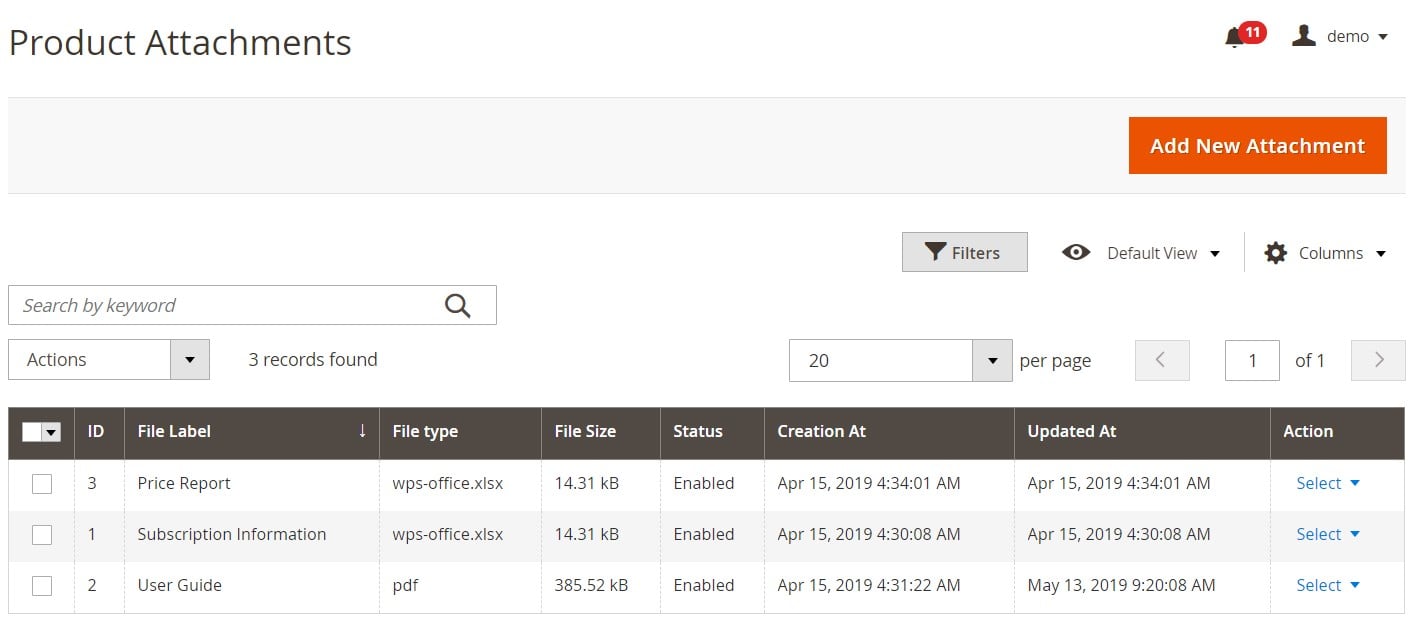The width and height of the screenshot is (1413, 624).
Task: Tick the Subscription Information row checkbox
Action: tap(42, 535)
